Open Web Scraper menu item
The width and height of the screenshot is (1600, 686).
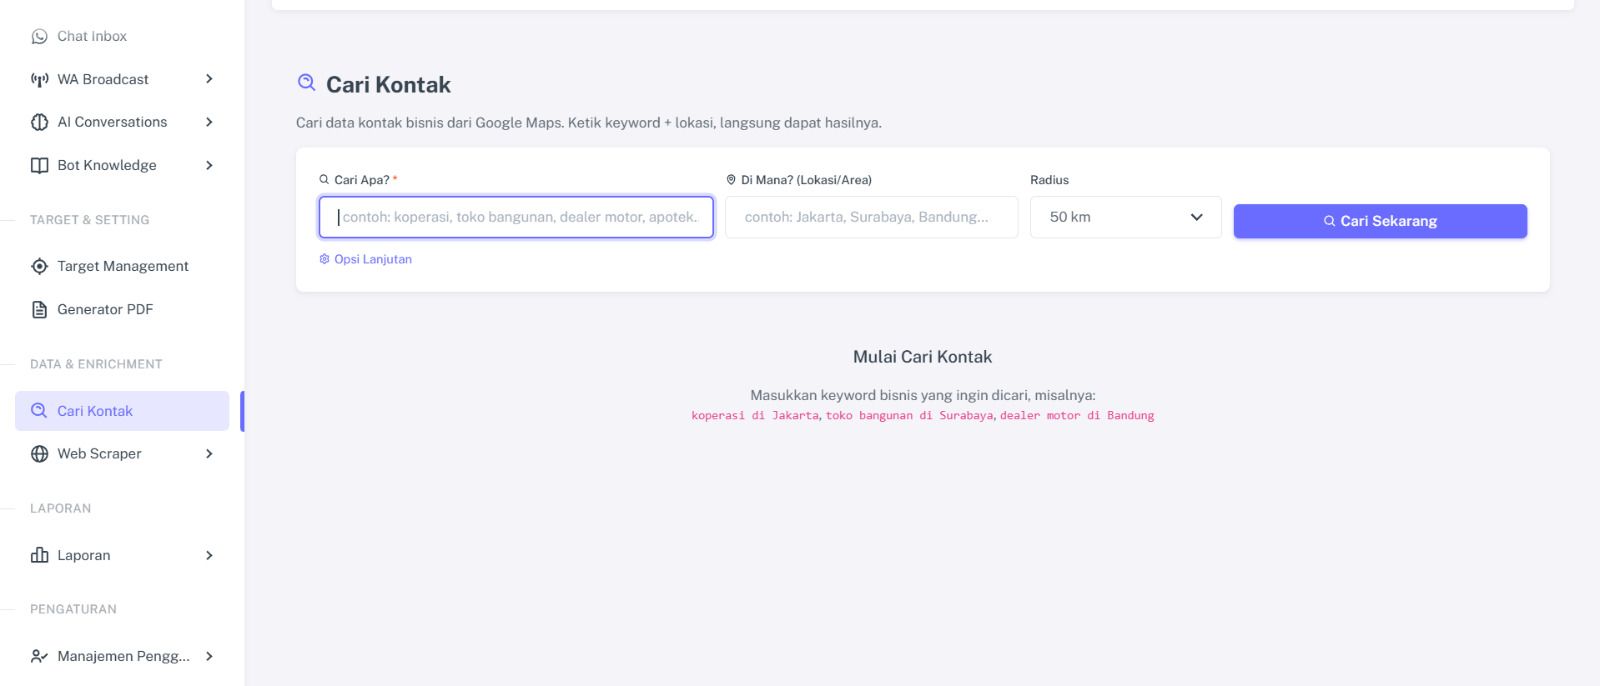[x=122, y=453]
